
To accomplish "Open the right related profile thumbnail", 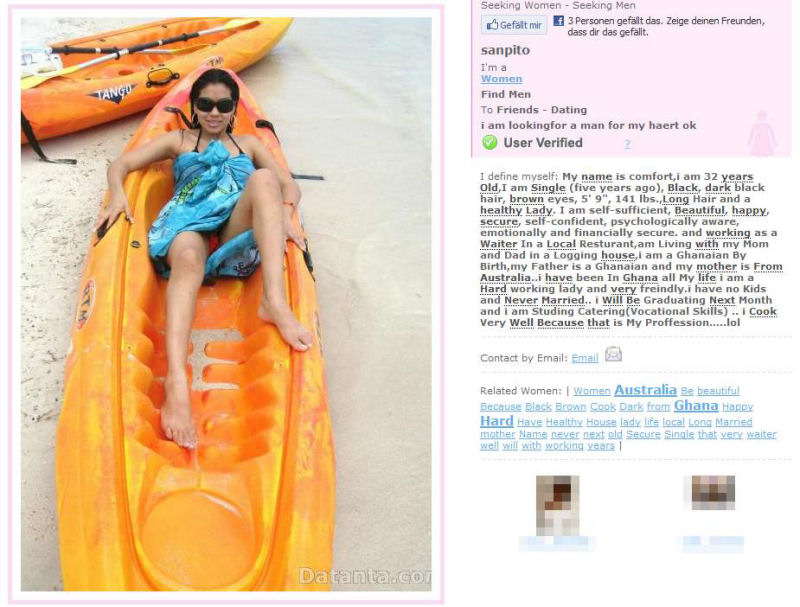I will pos(713,493).
